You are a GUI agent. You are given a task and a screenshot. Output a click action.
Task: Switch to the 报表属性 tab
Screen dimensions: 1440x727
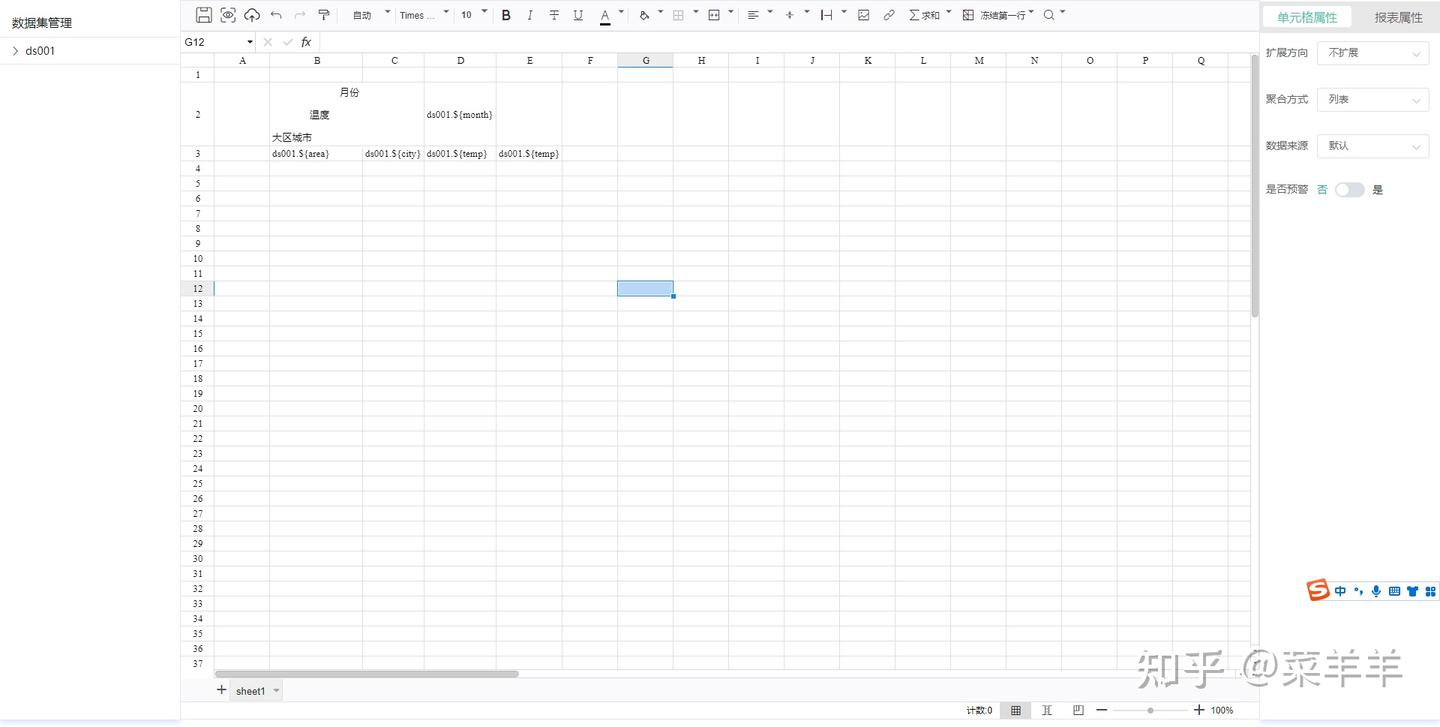[1396, 17]
